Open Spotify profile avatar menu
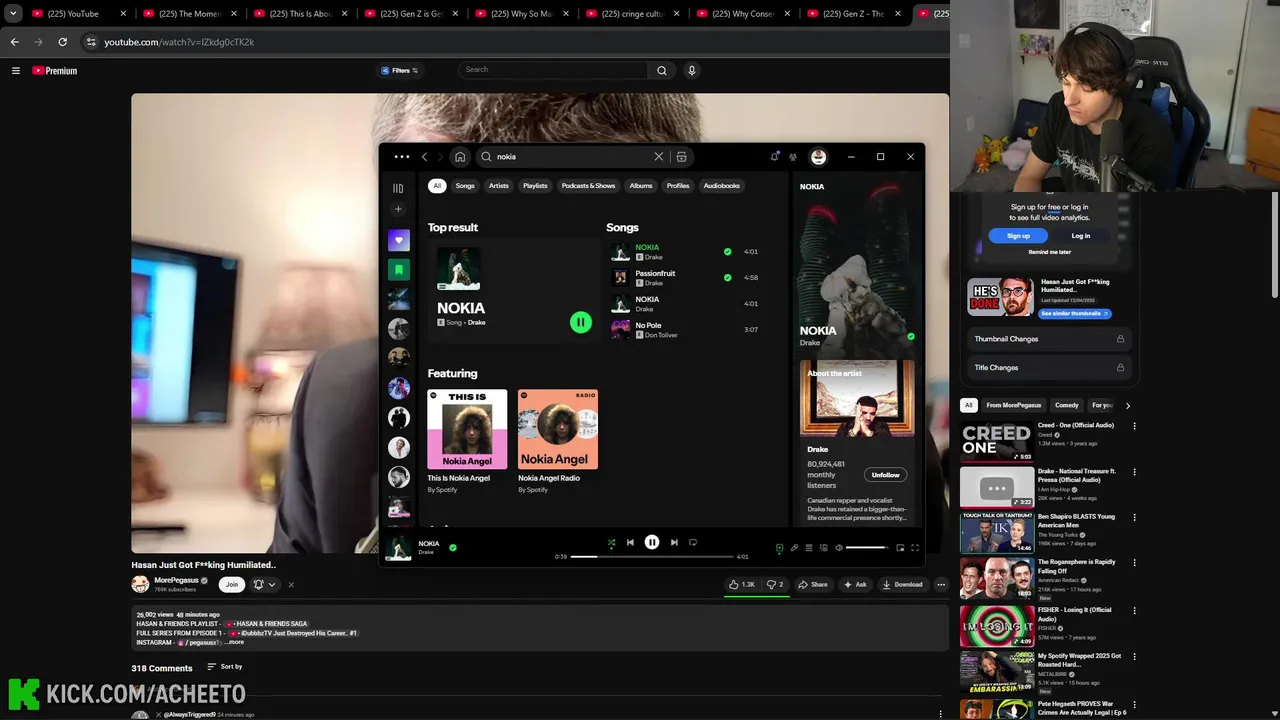Image resolution: width=1280 pixels, height=720 pixels. click(x=818, y=157)
